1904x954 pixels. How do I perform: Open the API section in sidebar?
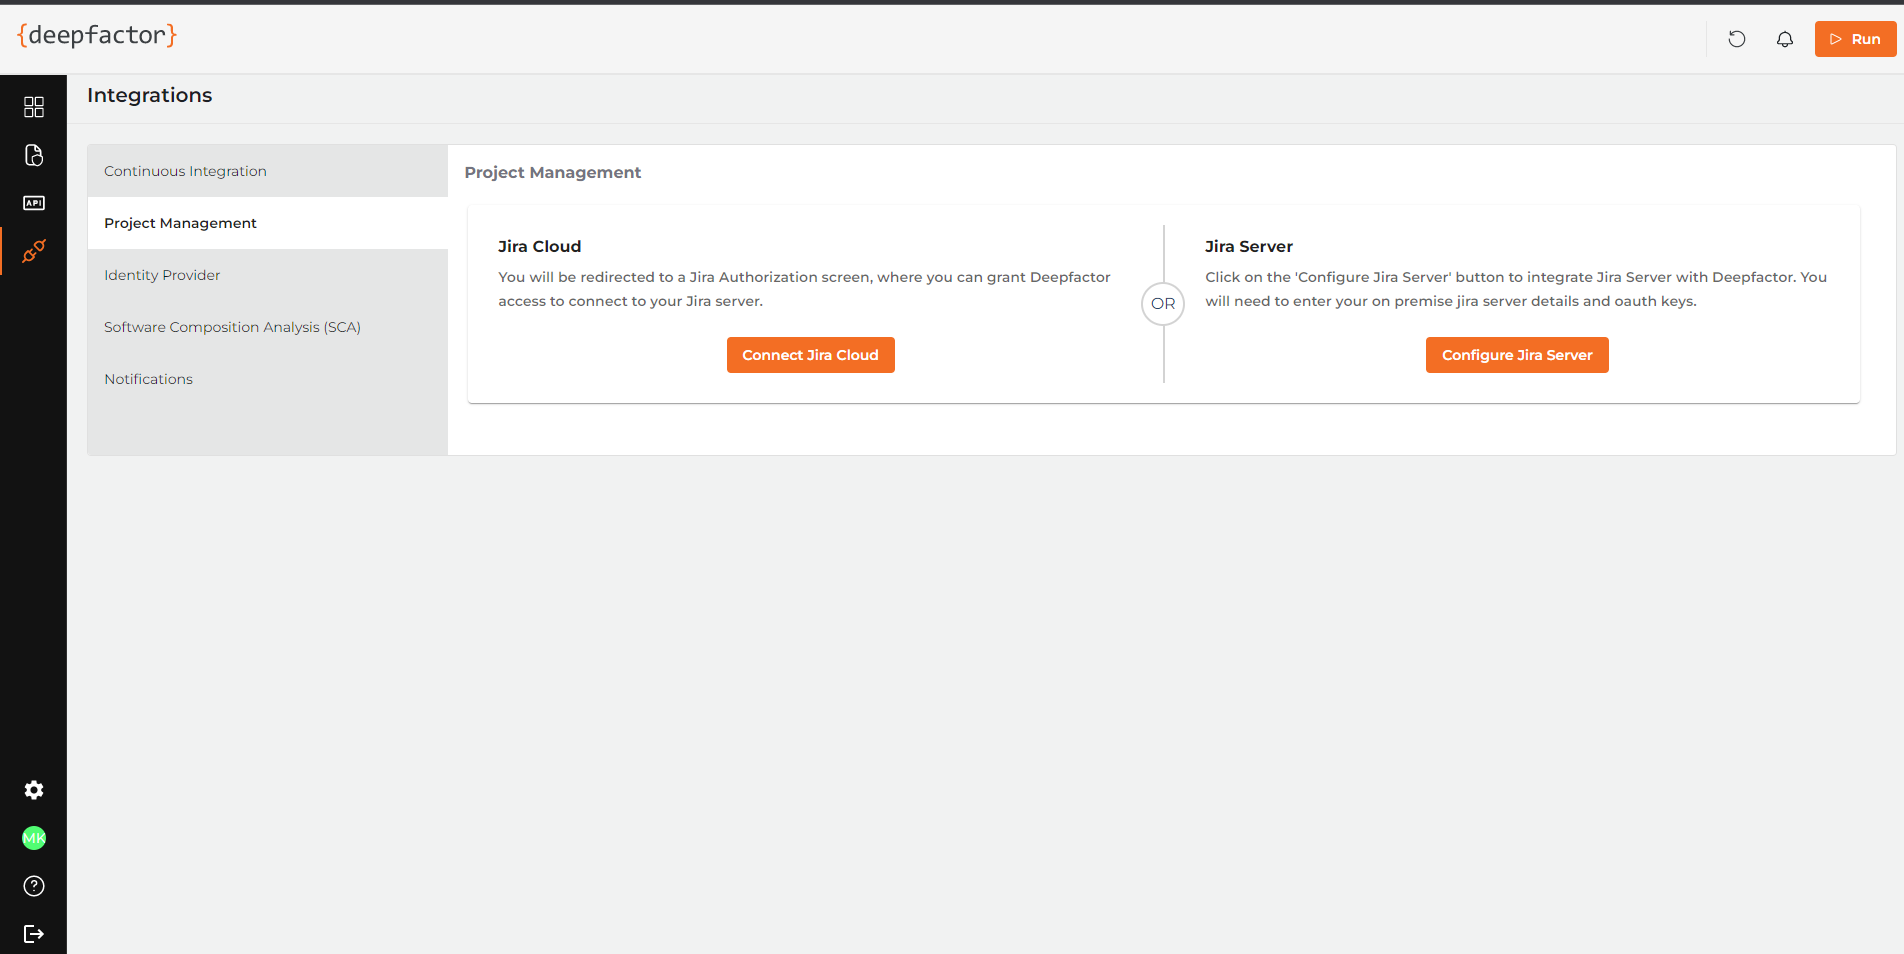[34, 203]
